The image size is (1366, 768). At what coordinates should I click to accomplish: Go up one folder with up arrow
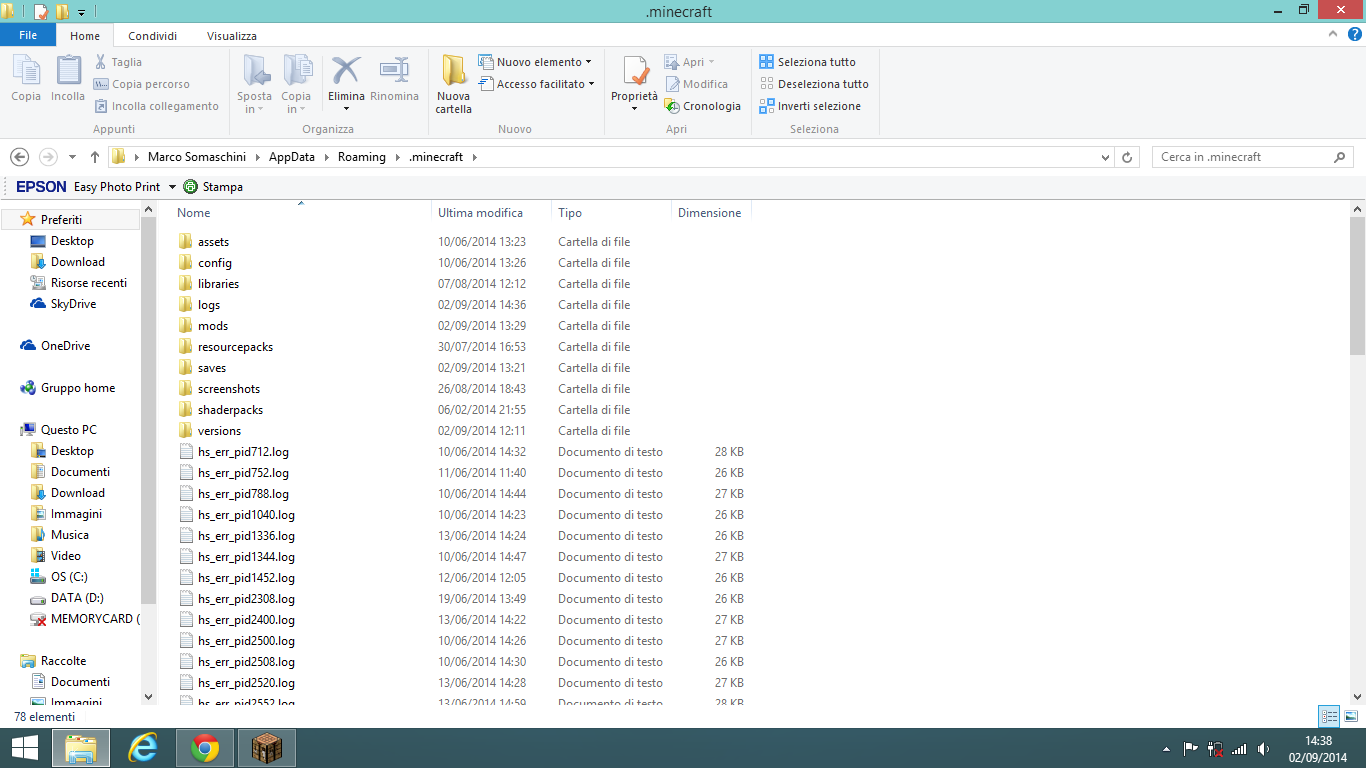(95, 157)
